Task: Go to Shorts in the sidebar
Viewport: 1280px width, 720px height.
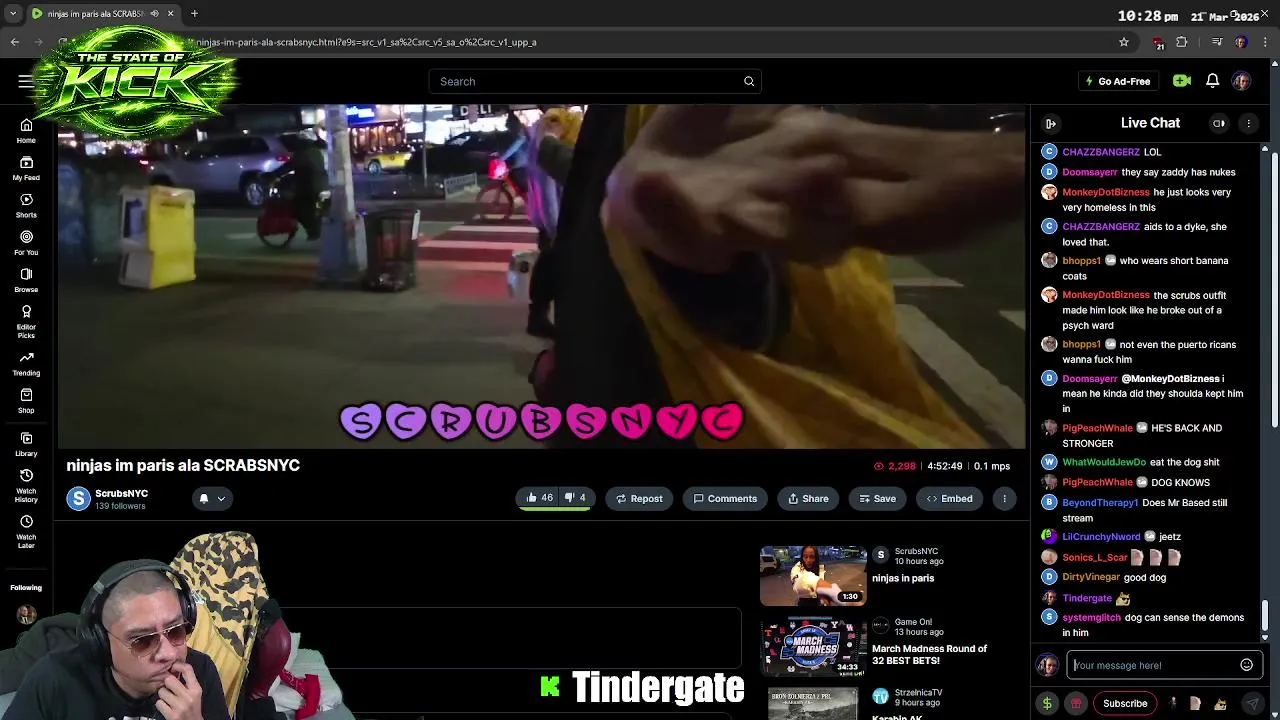Action: click(x=26, y=205)
